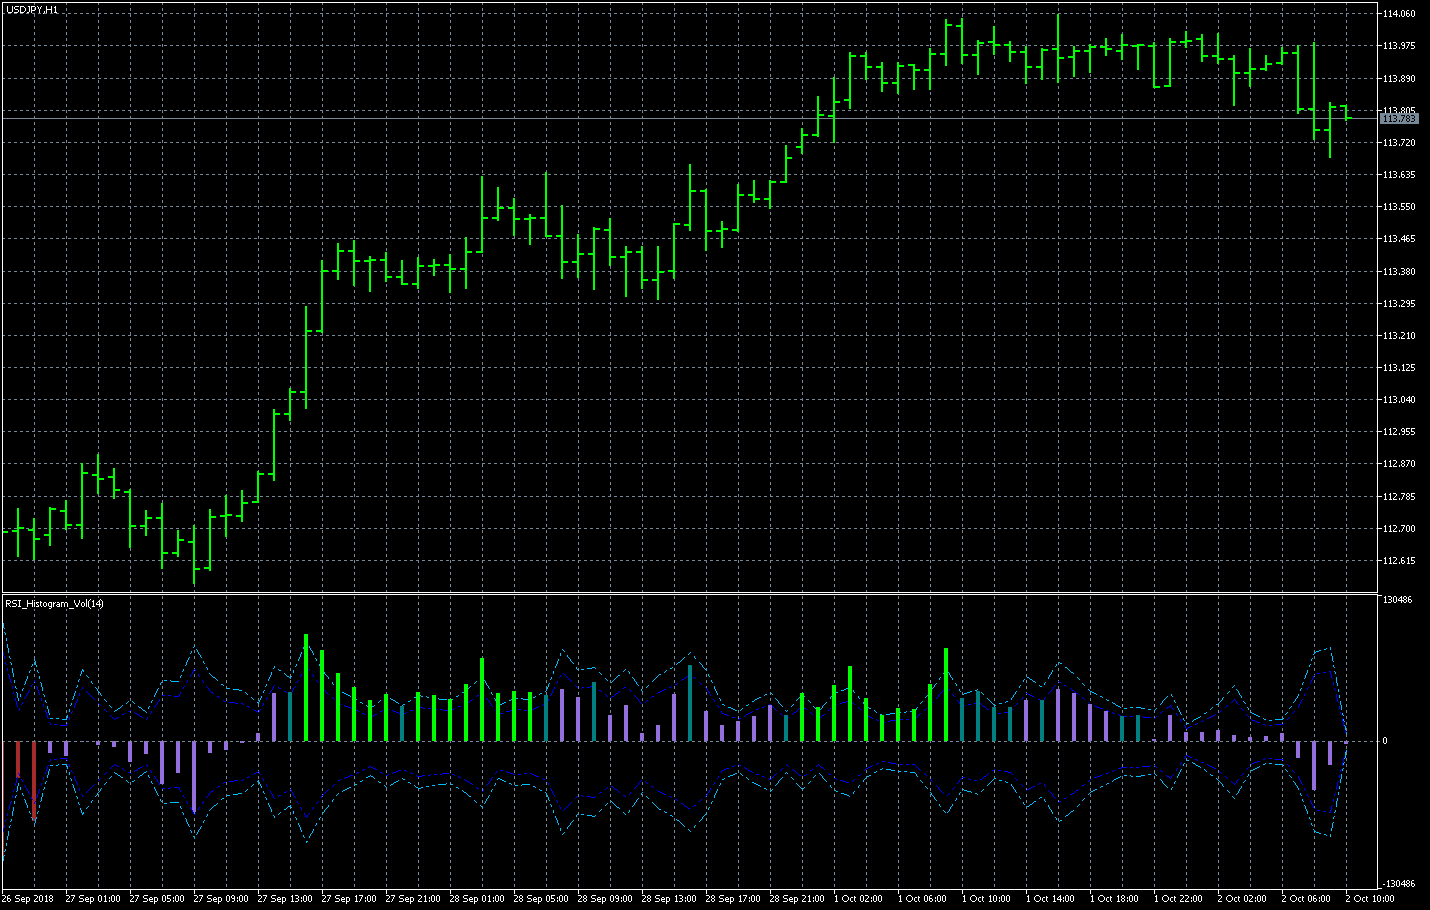Select the 112.955 price axis value
This screenshot has height=910, width=1430.
pos(1399,432)
